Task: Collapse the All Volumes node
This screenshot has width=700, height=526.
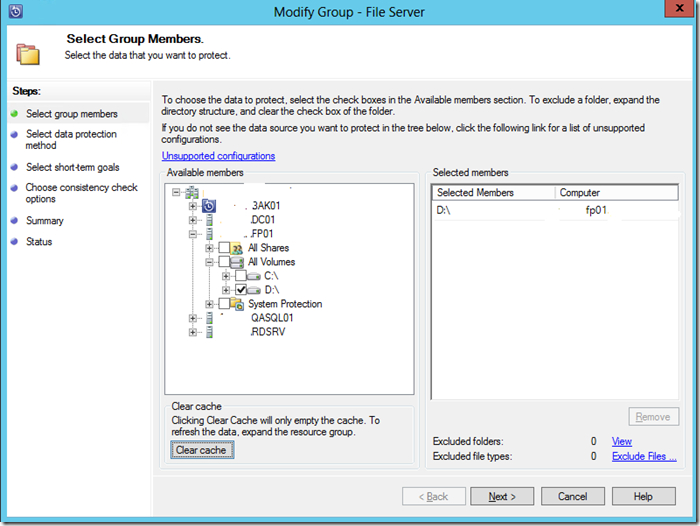Action: click(x=209, y=262)
